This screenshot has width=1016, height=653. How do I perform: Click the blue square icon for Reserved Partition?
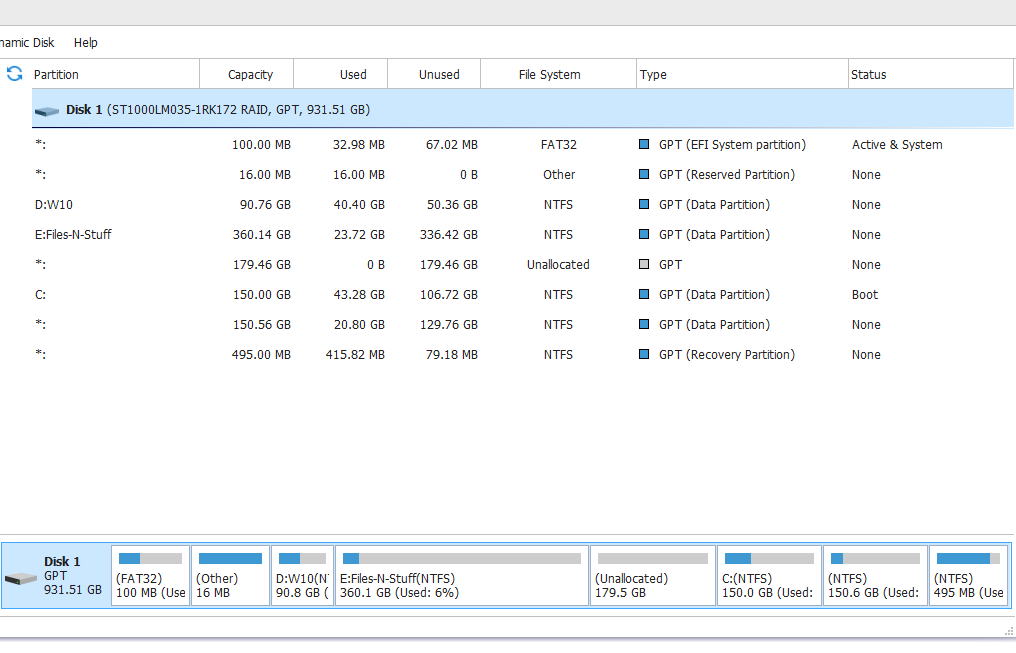[x=644, y=175]
